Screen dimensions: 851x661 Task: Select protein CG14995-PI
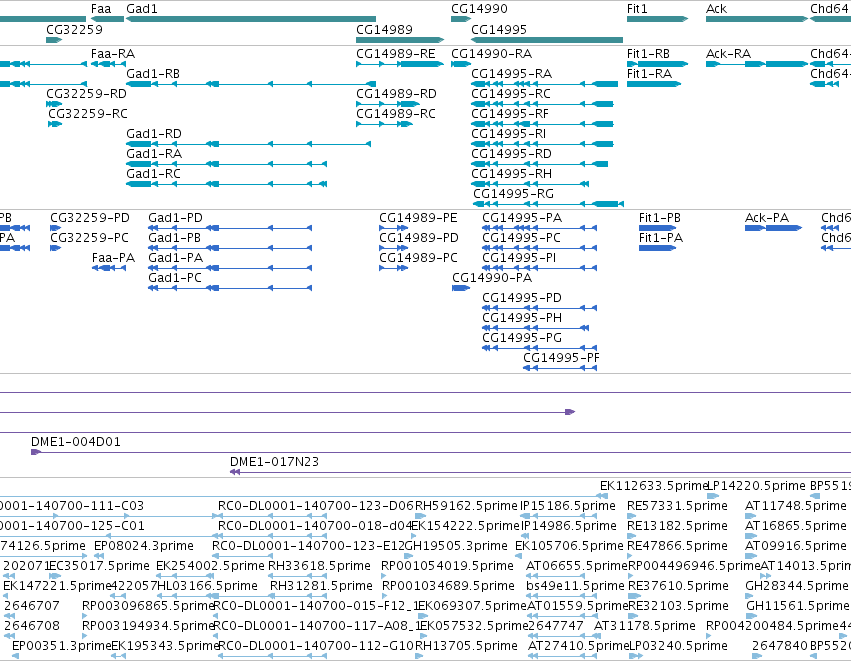tap(539, 268)
